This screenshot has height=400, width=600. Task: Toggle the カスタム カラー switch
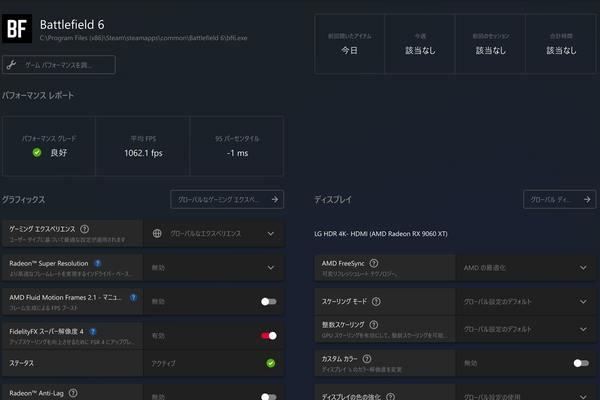(581, 363)
